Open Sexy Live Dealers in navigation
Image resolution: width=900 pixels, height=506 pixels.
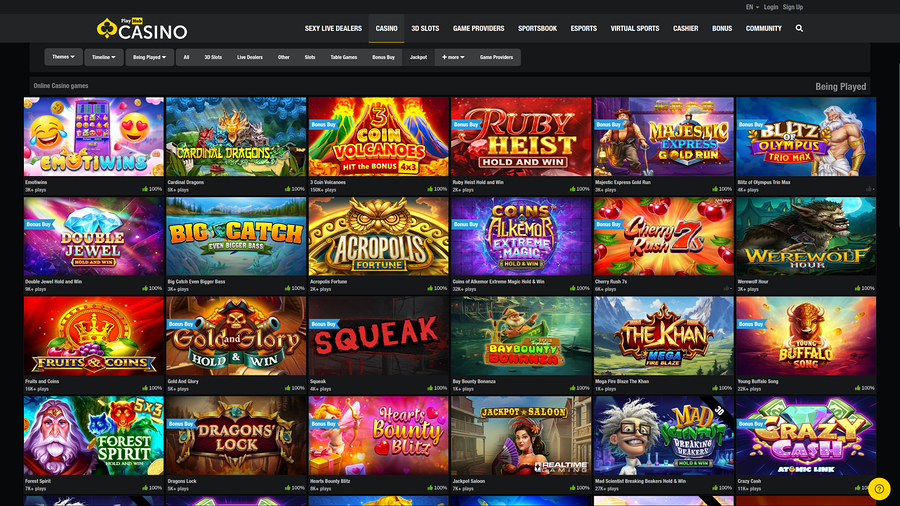tap(333, 28)
